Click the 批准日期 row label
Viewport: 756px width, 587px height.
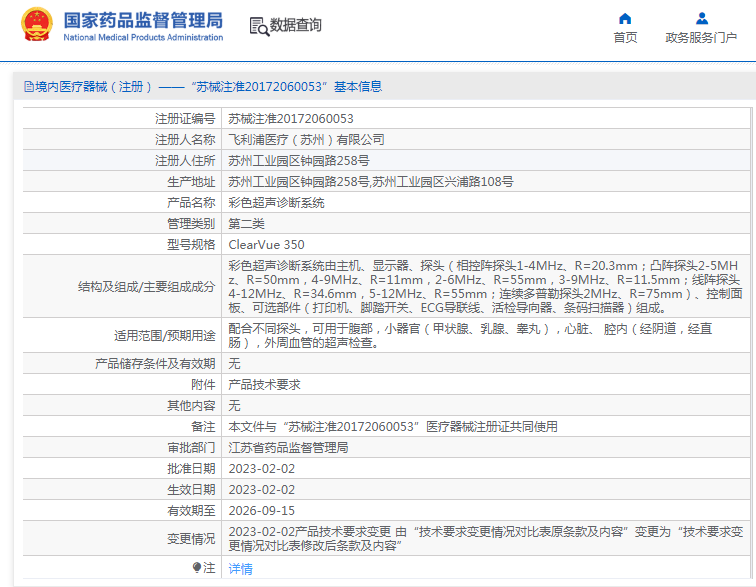pyautogui.click(x=191, y=469)
